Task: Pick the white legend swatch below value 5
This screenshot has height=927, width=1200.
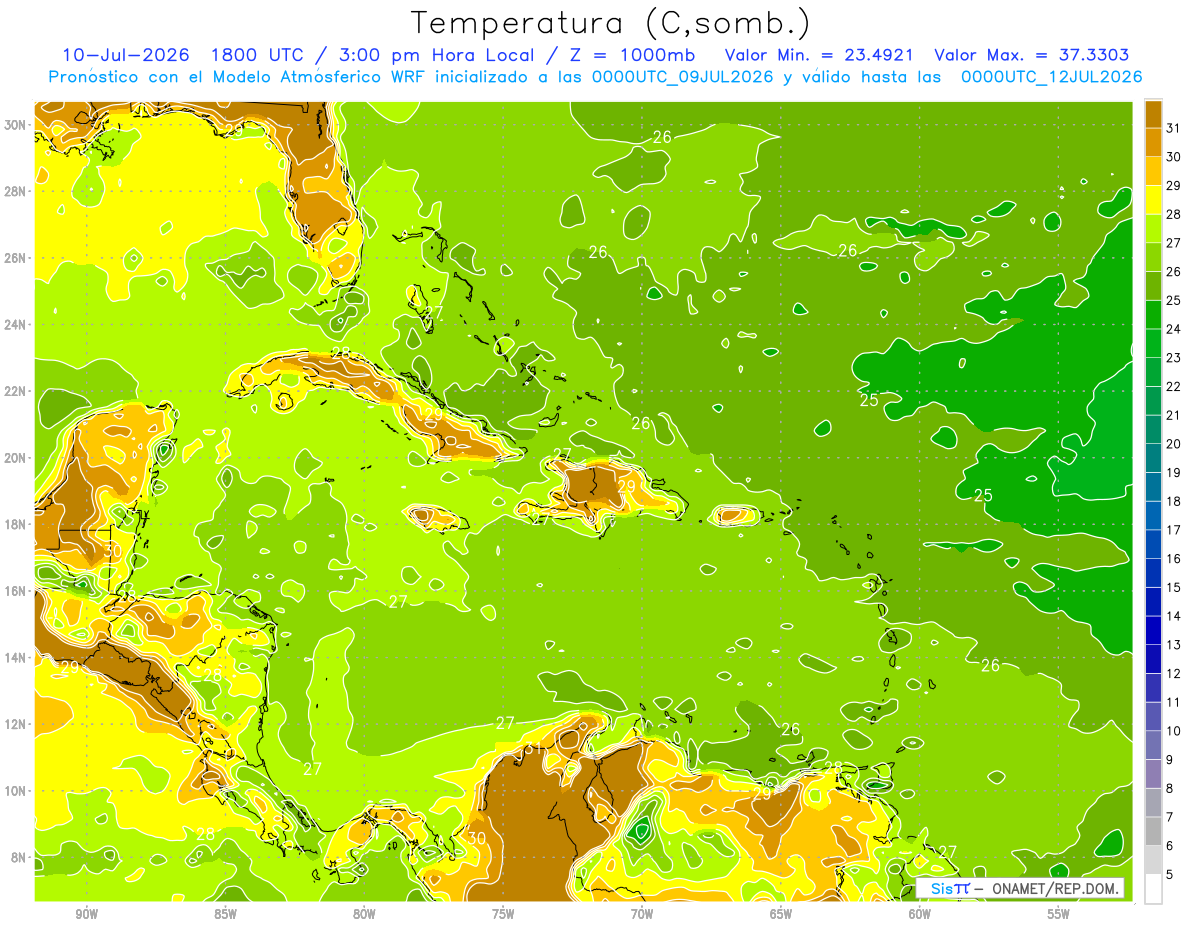Action: (x=1153, y=889)
